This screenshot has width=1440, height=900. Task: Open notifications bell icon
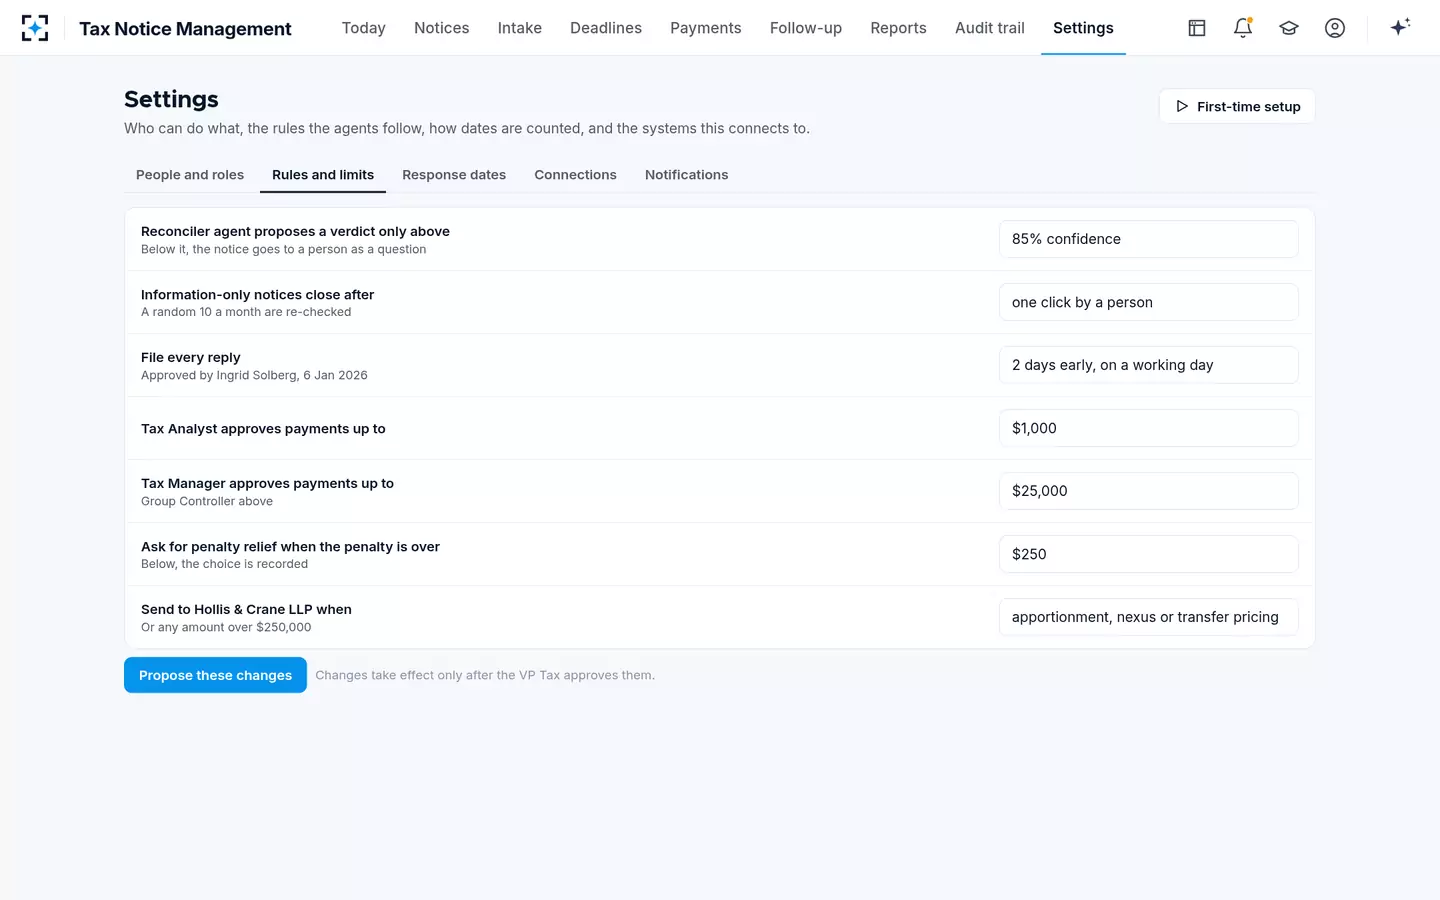(x=1243, y=28)
